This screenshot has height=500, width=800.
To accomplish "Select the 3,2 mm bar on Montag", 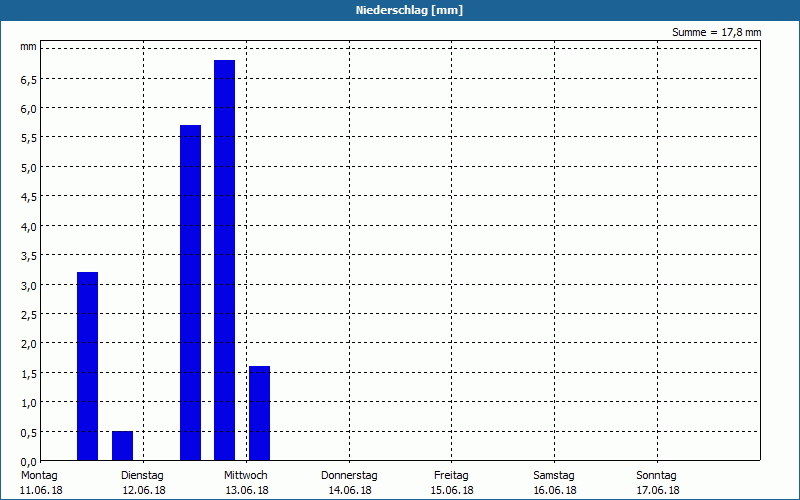I will pos(87,366).
